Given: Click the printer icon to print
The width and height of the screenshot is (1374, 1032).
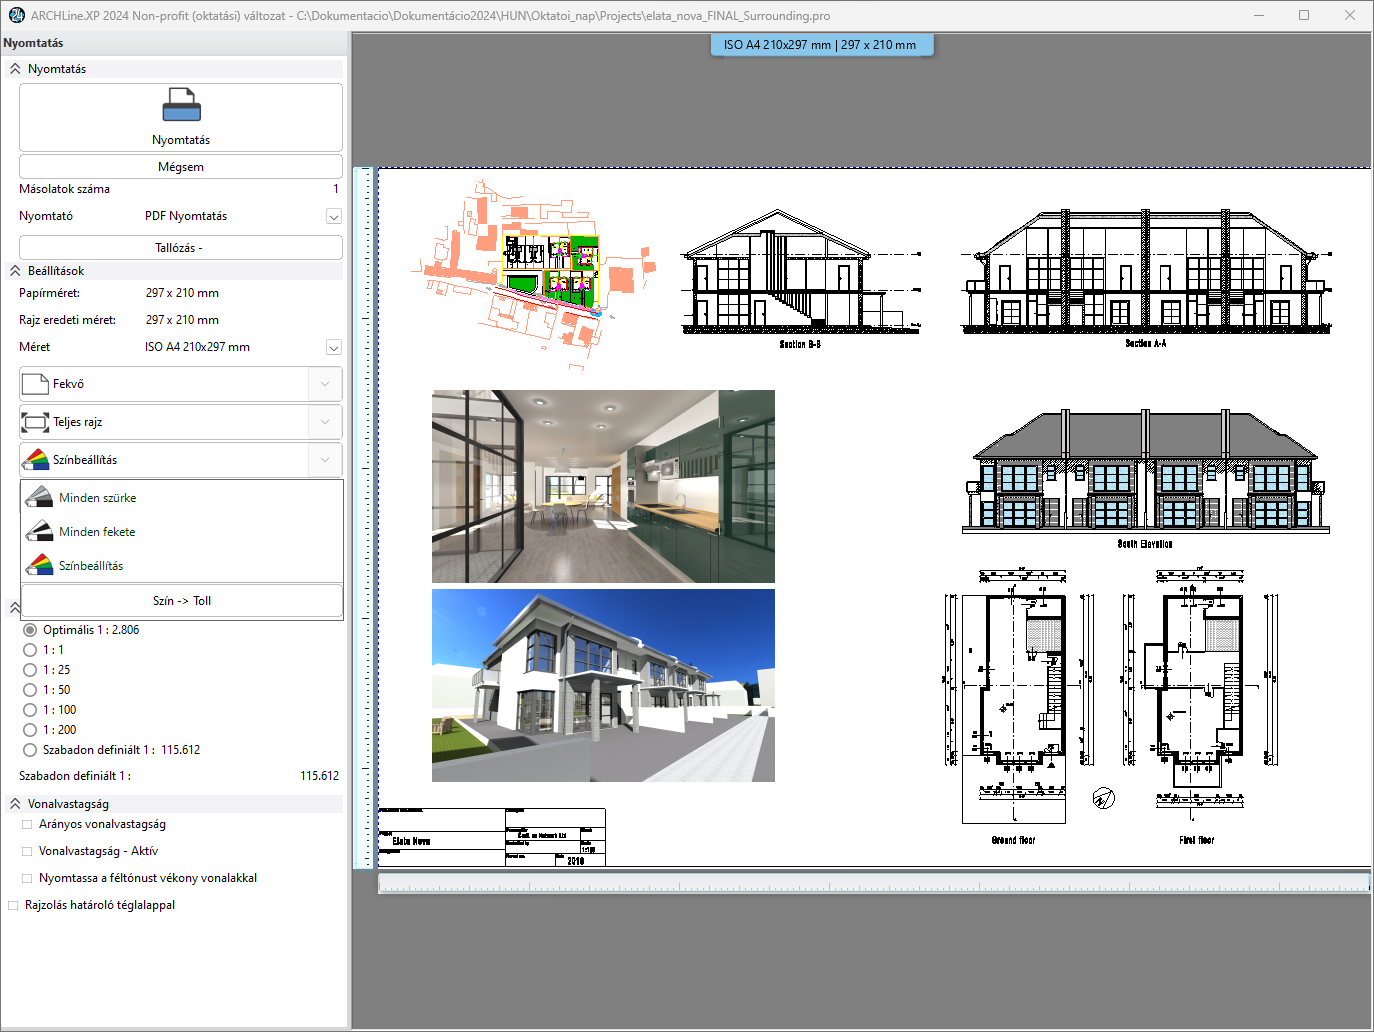Looking at the screenshot, I should click(x=181, y=105).
